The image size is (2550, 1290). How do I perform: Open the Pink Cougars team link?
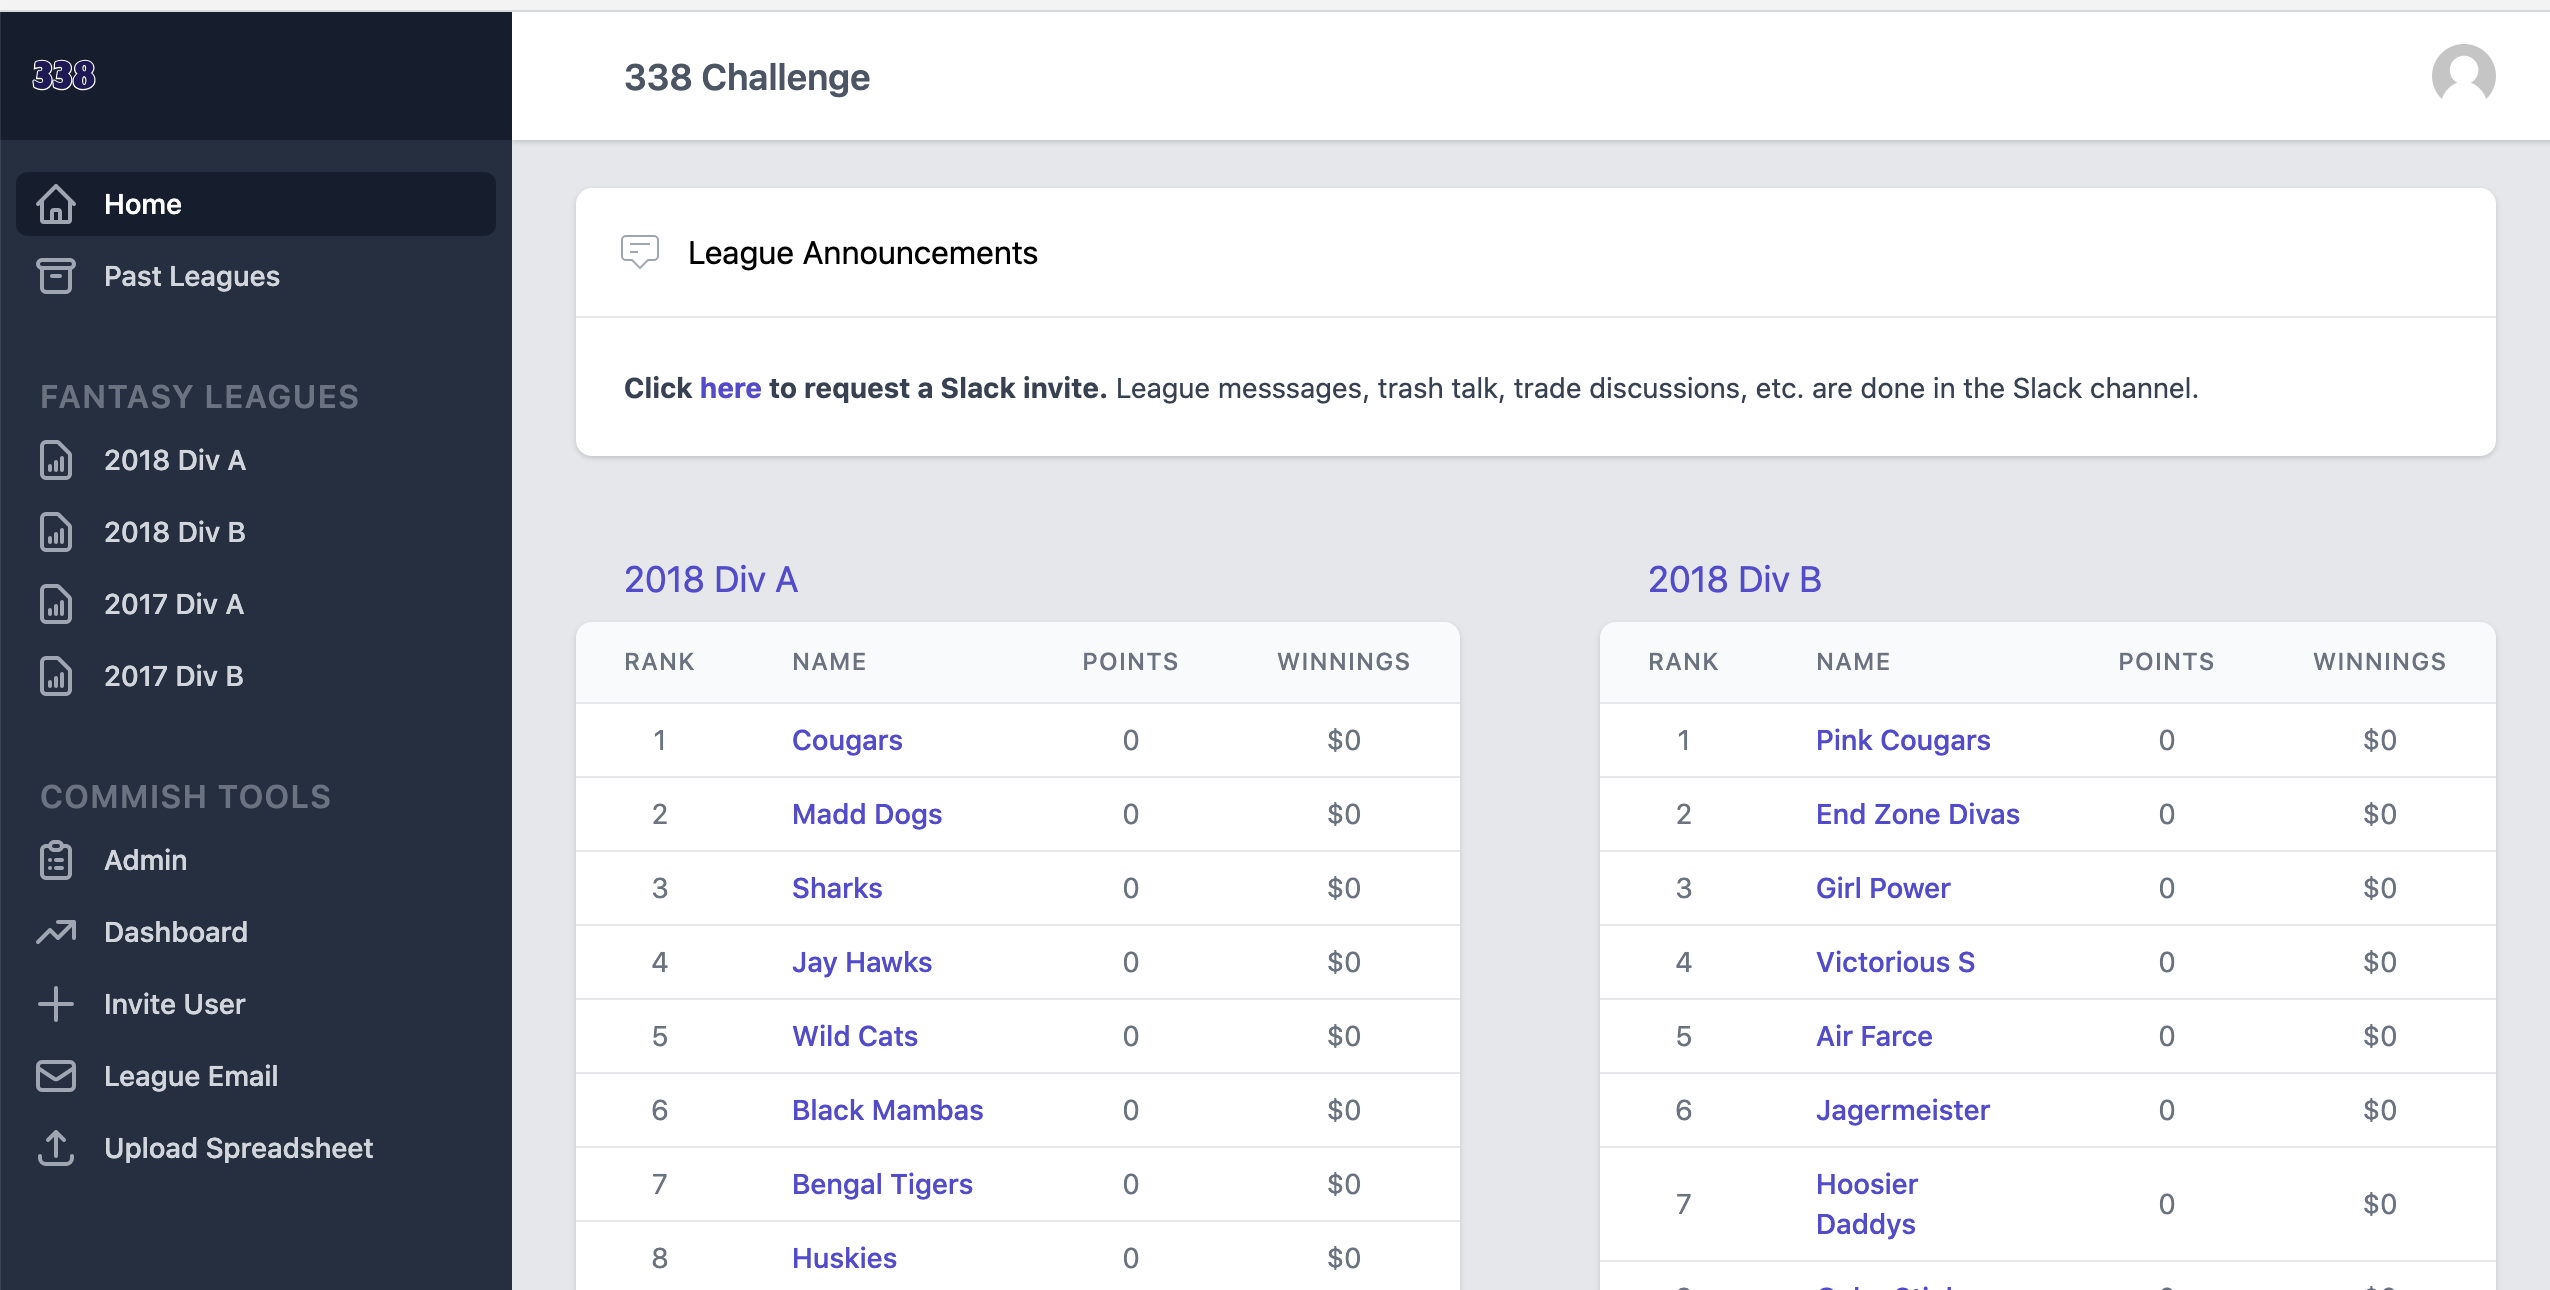point(1903,740)
